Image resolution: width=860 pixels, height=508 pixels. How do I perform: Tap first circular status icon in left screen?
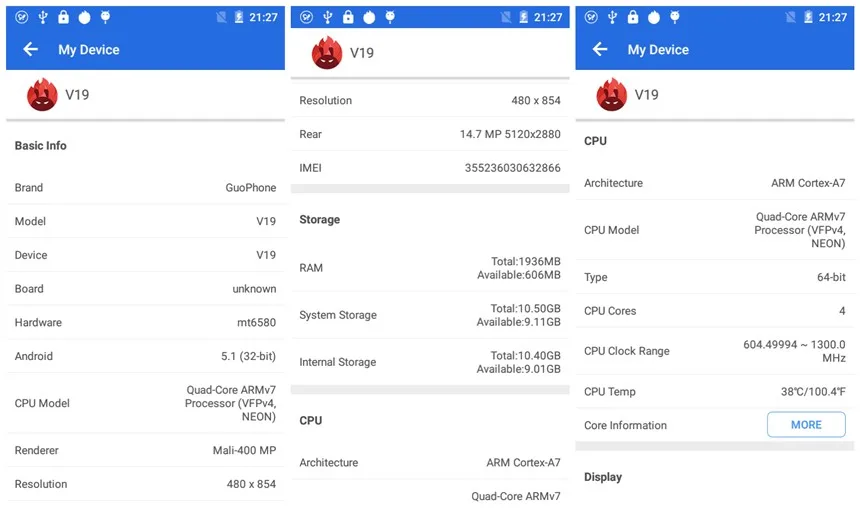[x=22, y=18]
